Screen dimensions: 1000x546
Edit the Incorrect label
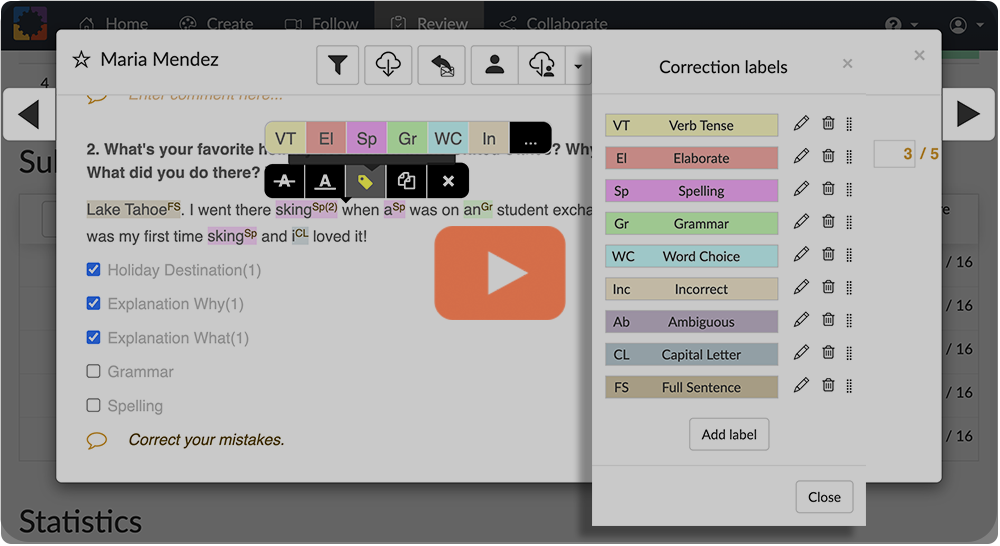tap(801, 287)
